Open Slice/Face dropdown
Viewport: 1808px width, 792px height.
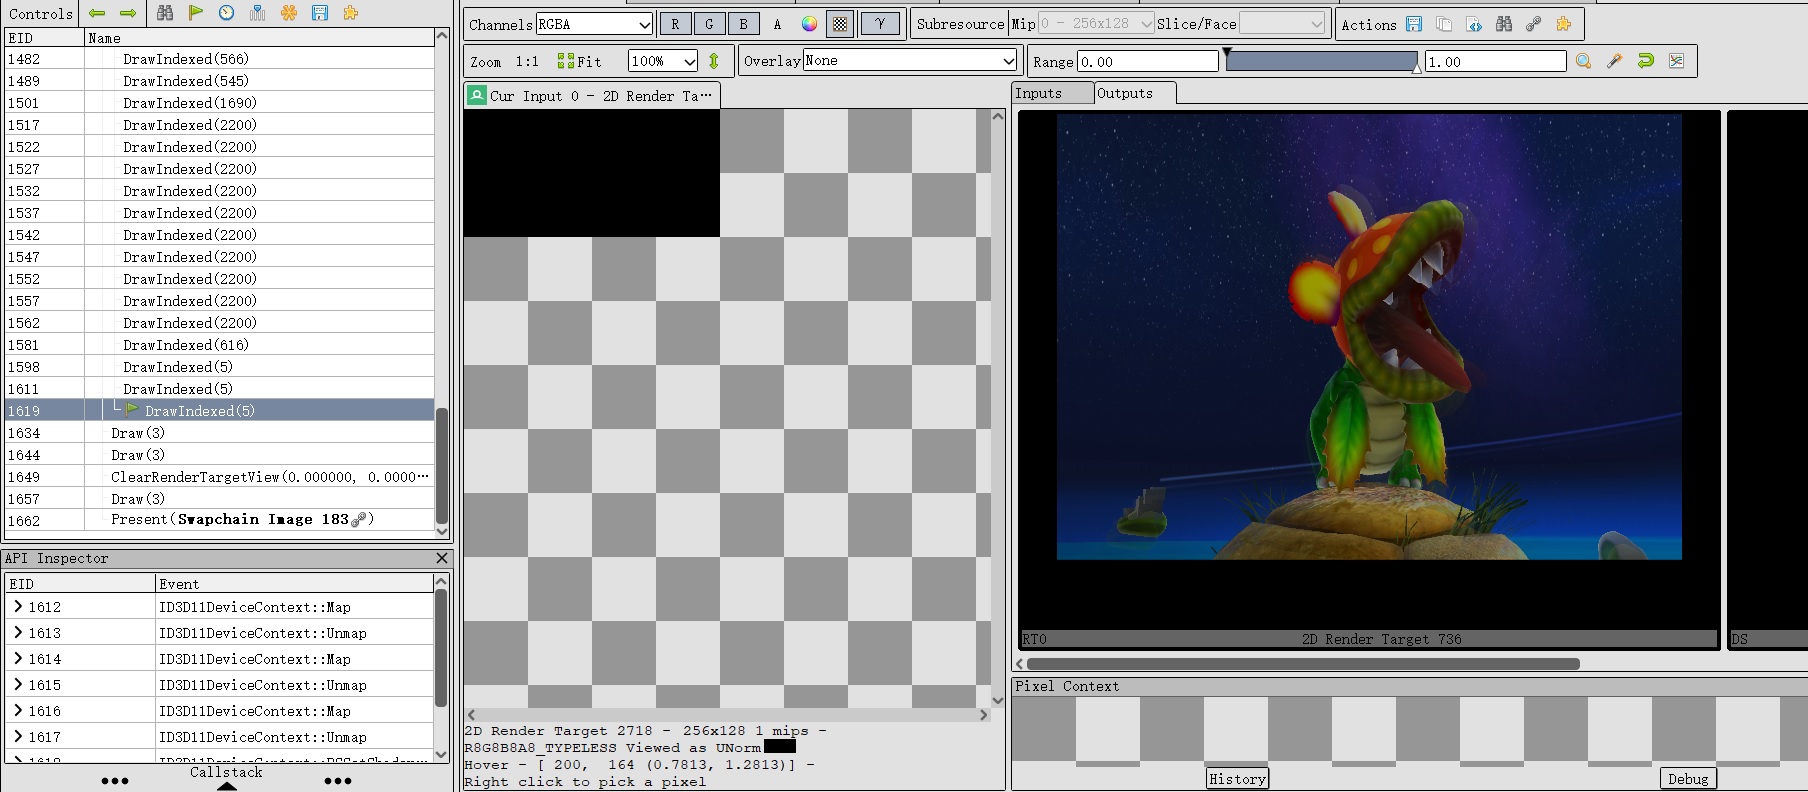(x=1283, y=23)
